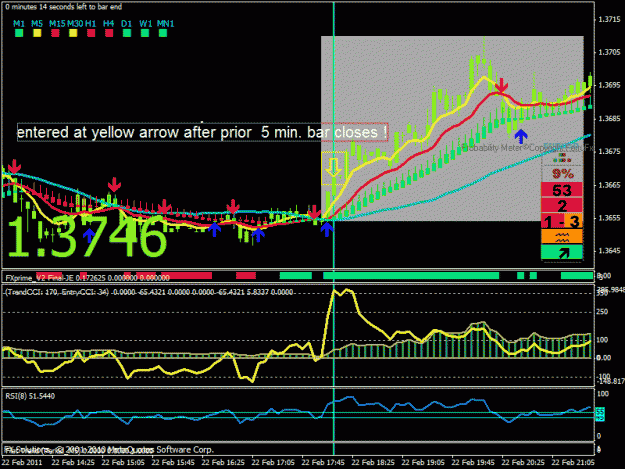The image size is (625, 469).
Task: Click the 22 Feb 16:25 time label
Action: (223, 462)
